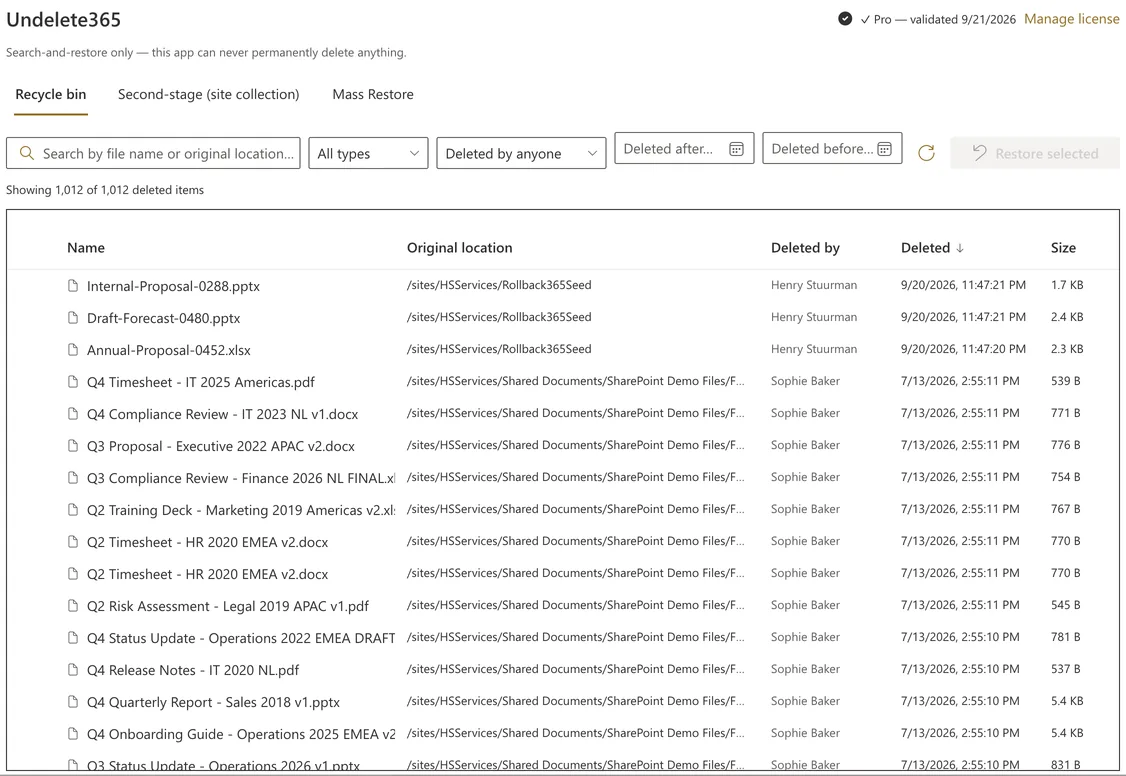Click the Showing 1,012 of 1,012 deleted items text
Image resolution: width=1126 pixels, height=776 pixels.
[x=105, y=190]
